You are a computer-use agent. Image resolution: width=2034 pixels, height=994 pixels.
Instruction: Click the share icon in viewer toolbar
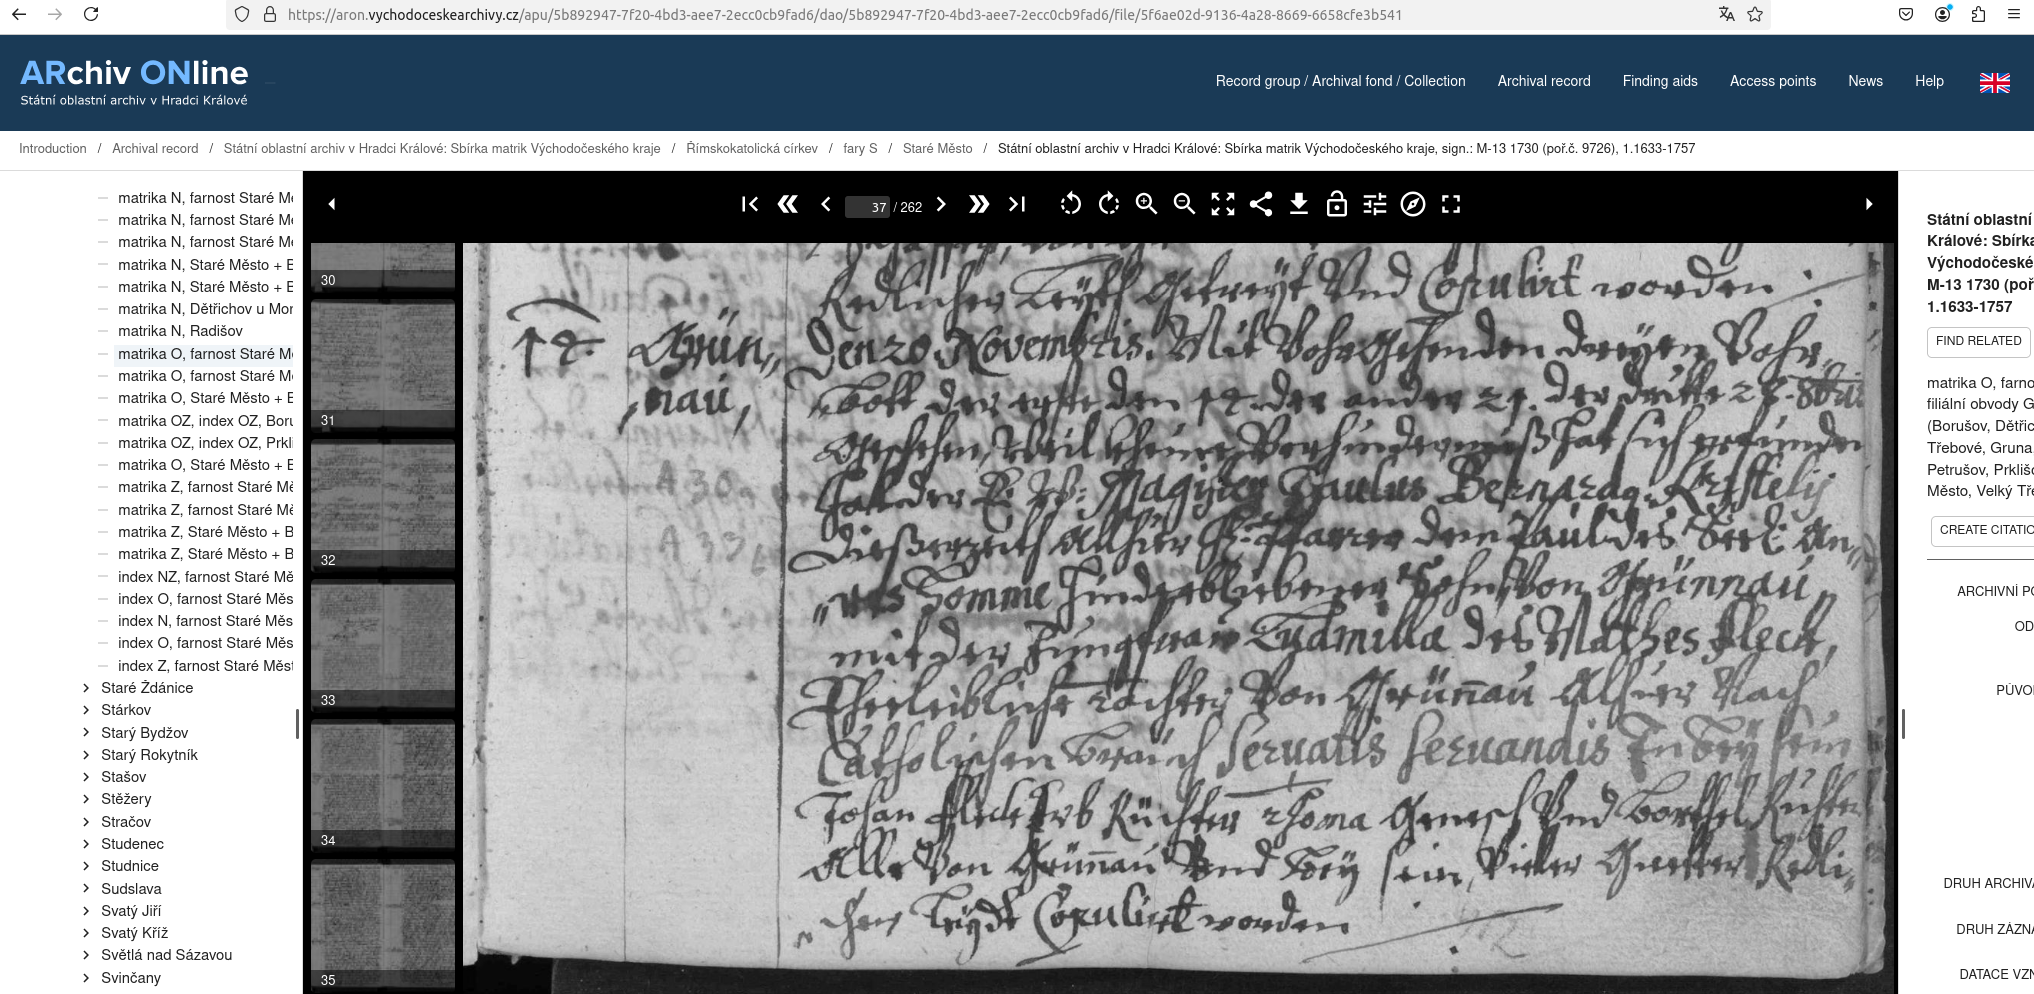[1261, 204]
